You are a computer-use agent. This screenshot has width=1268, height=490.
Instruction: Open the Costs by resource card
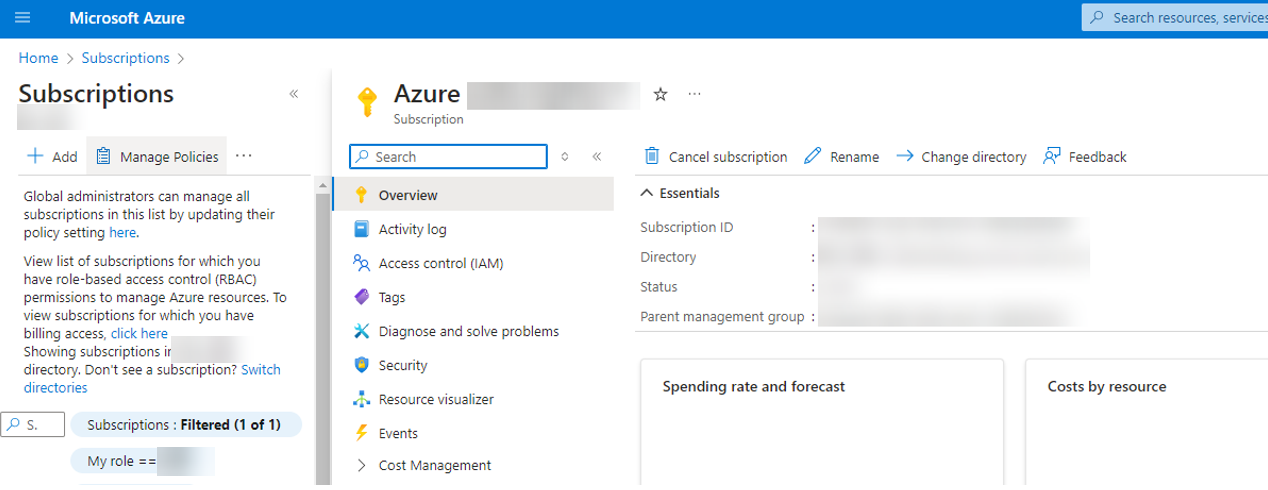tap(1147, 422)
